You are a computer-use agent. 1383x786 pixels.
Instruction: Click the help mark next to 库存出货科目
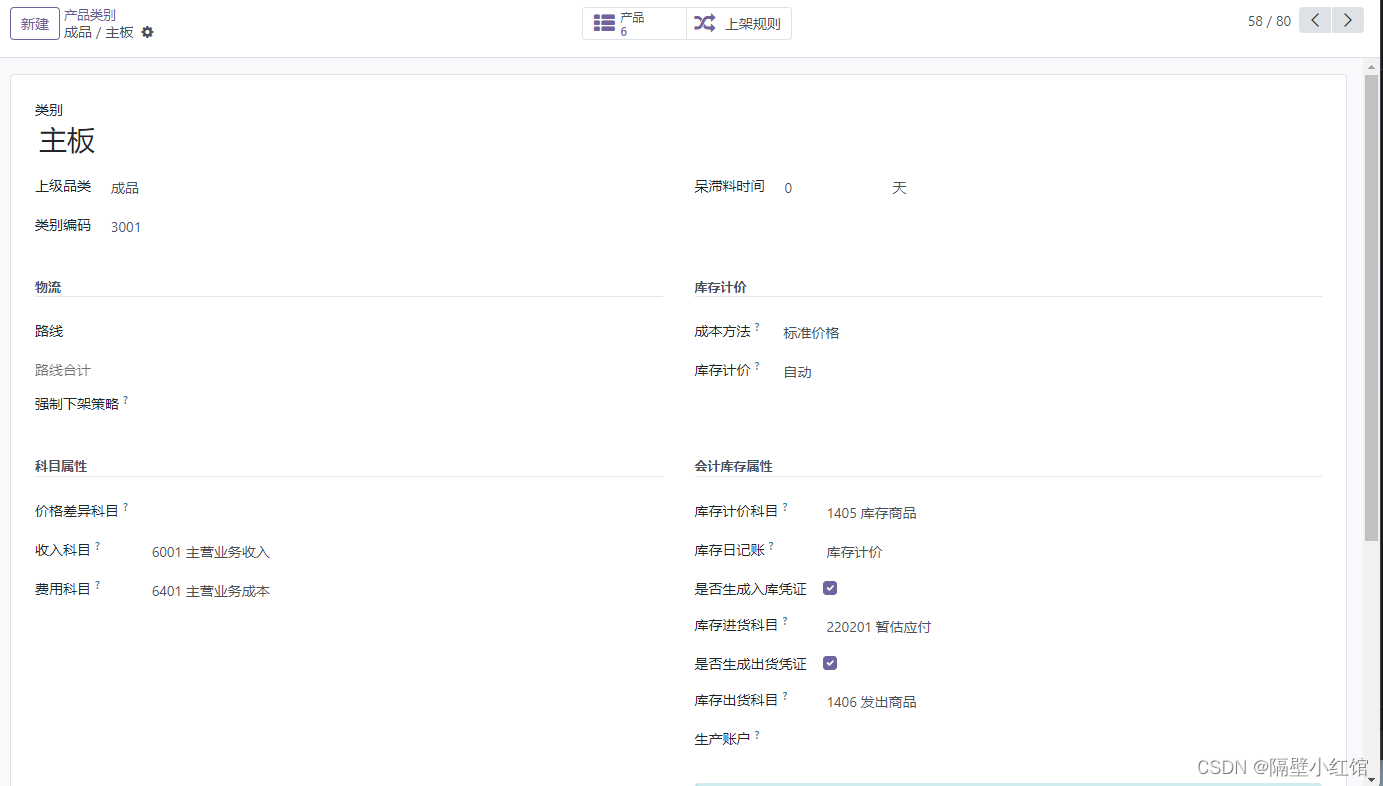[x=785, y=696]
